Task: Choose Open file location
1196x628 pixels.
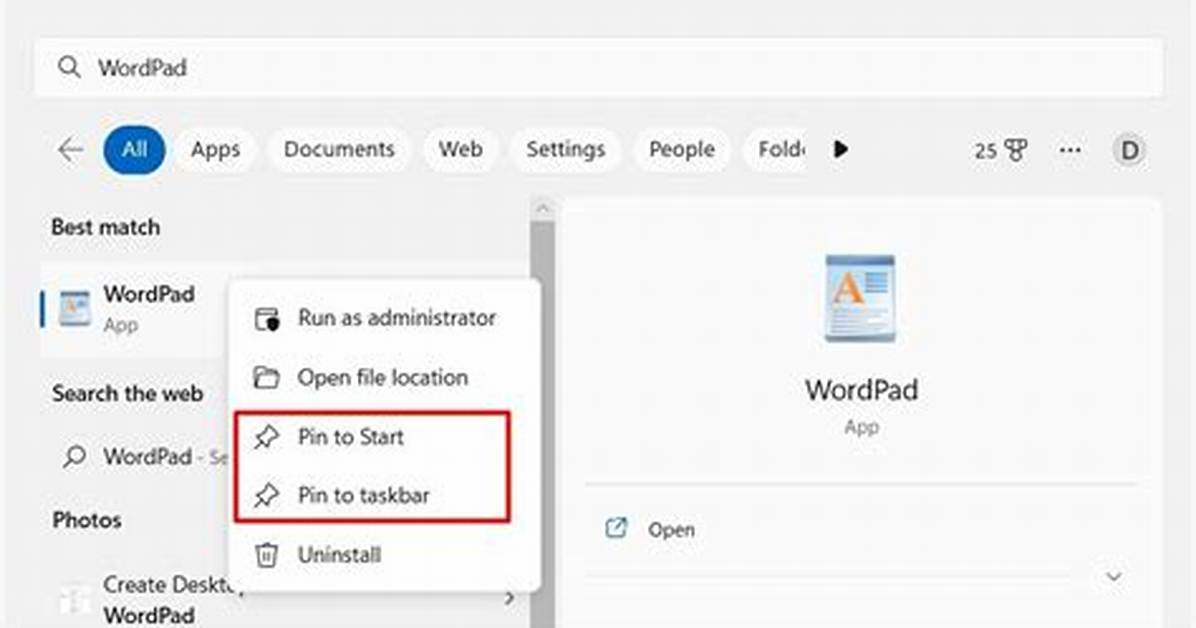Action: click(386, 378)
